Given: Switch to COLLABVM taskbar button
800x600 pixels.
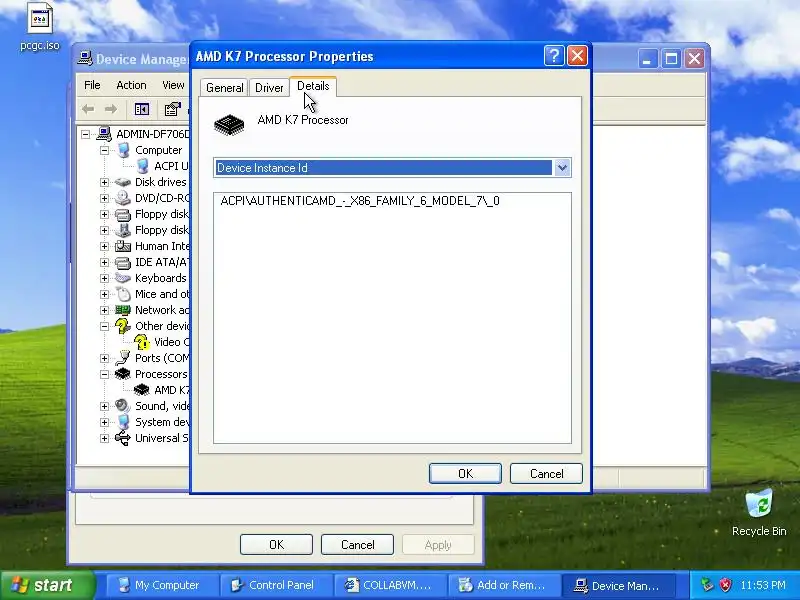Looking at the screenshot, I should coord(390,586).
